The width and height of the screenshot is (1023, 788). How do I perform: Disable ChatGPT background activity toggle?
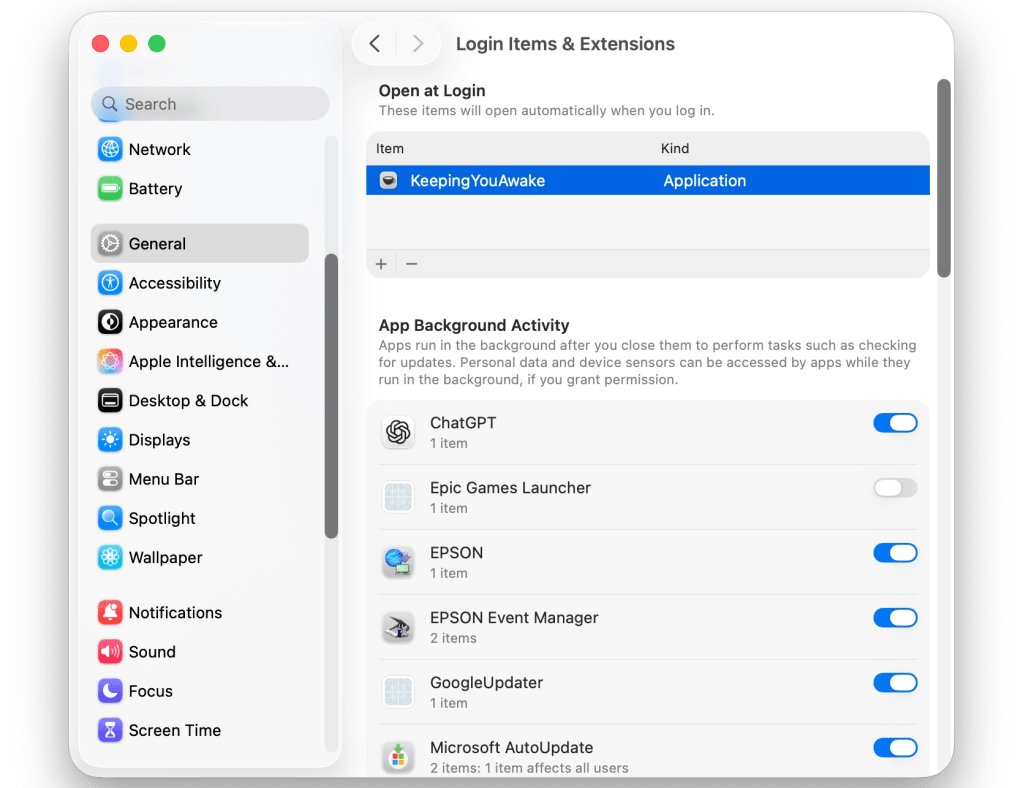(895, 423)
